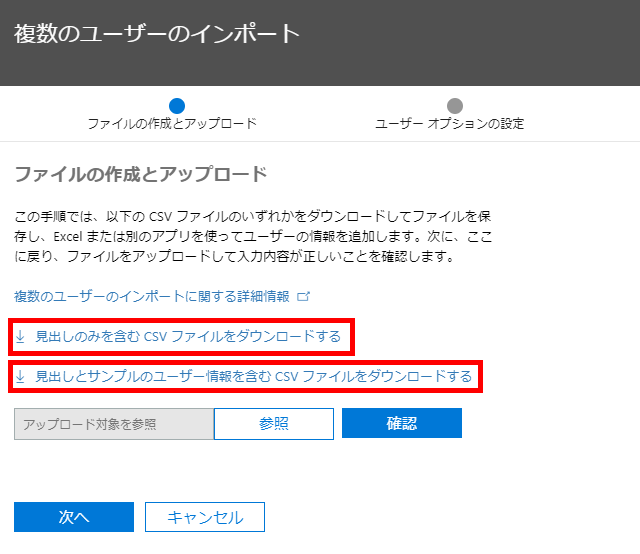Screen dimensions: 640x554
Task: Proceed with the 次へ button
Action: point(74,517)
